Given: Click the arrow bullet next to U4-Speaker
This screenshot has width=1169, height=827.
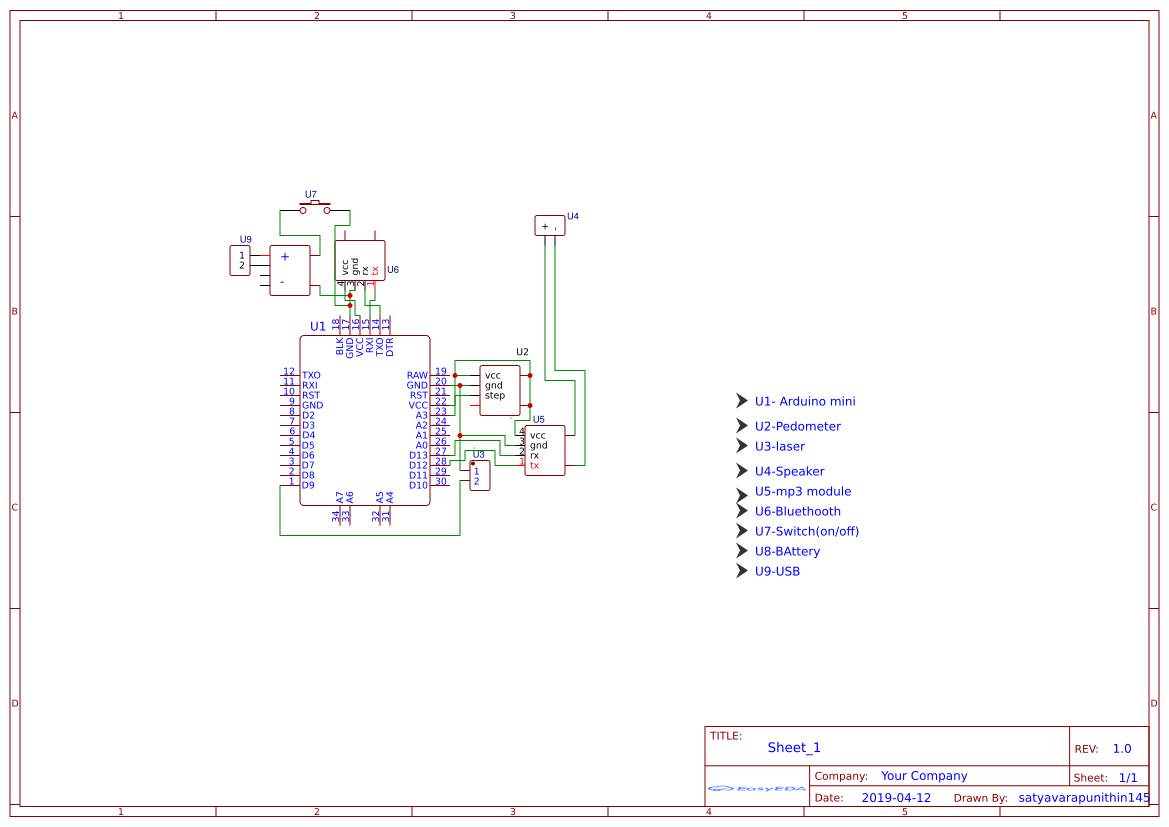Looking at the screenshot, I should [x=741, y=470].
